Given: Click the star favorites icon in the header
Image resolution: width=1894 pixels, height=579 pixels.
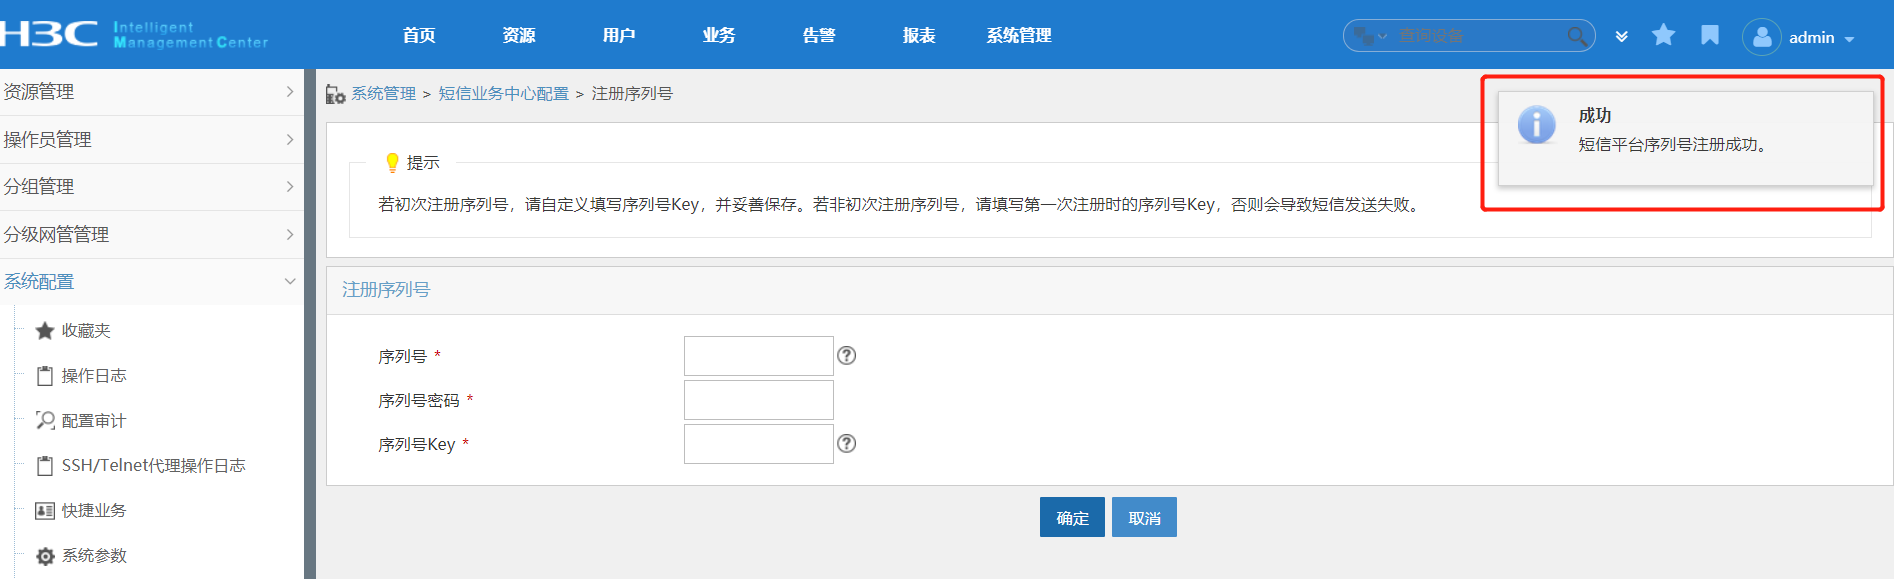Looking at the screenshot, I should click(1664, 36).
